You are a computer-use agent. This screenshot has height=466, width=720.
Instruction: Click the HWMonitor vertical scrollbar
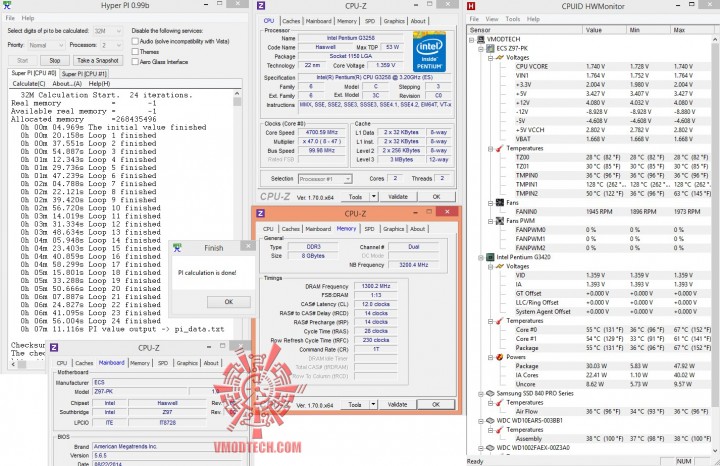715,243
